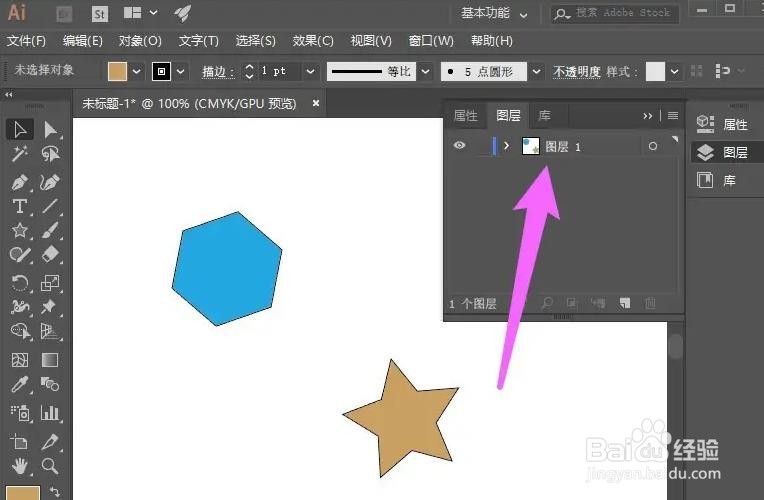Activate the Symbol Sprayer tool

pyautogui.click(x=20, y=413)
